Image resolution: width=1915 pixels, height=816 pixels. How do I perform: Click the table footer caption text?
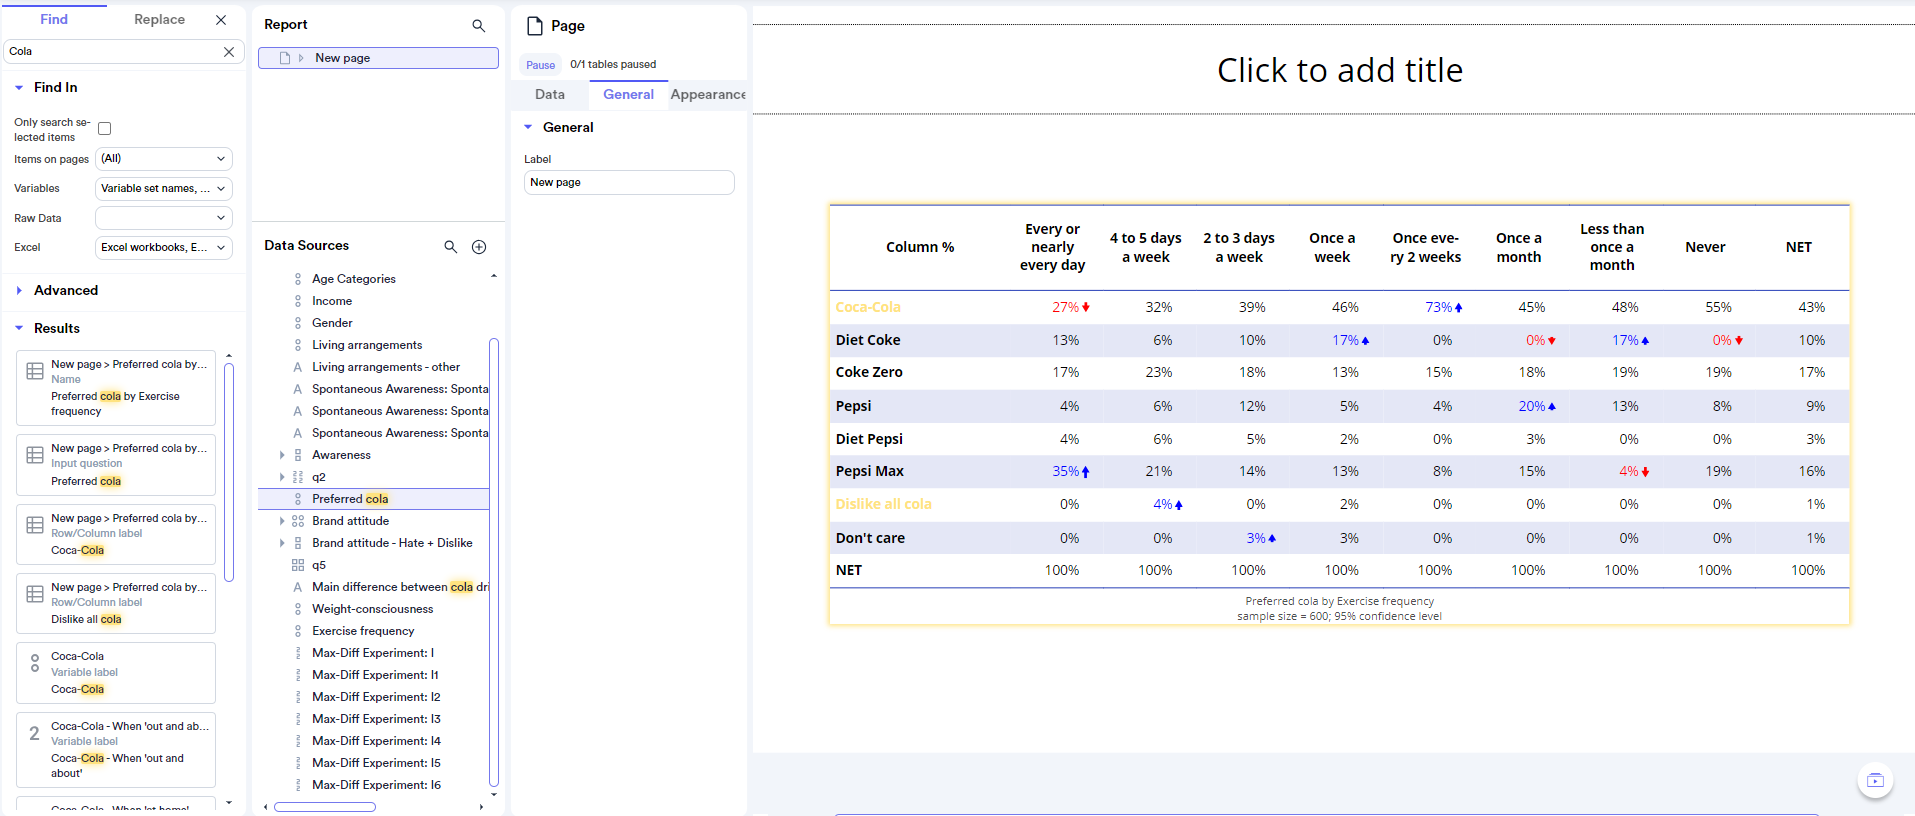tap(1339, 609)
